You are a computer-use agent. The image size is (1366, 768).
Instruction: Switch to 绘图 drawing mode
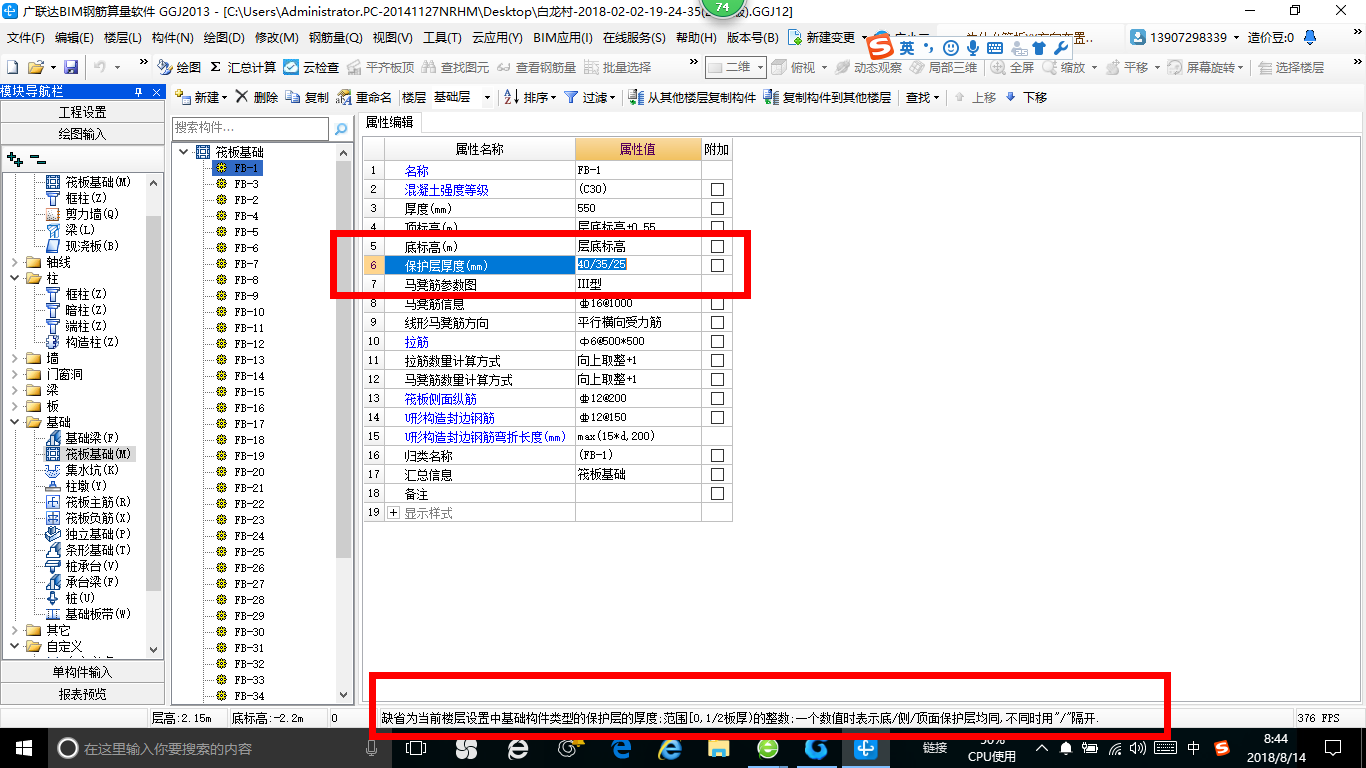point(179,67)
